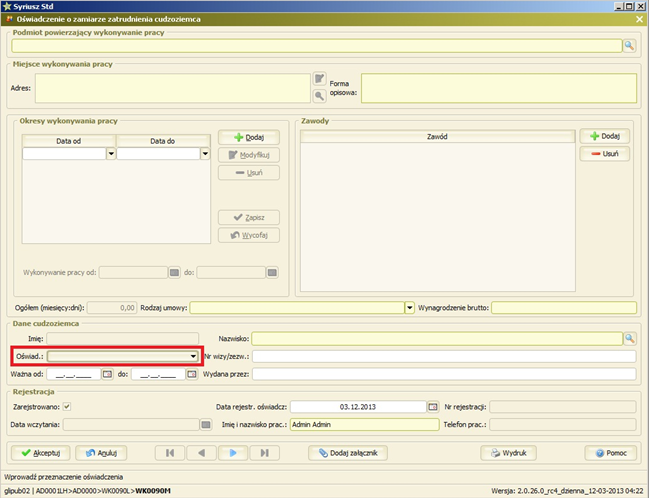The image size is (649, 498).
Task: Focus the Nazwisko input field
Action: click(x=437, y=339)
